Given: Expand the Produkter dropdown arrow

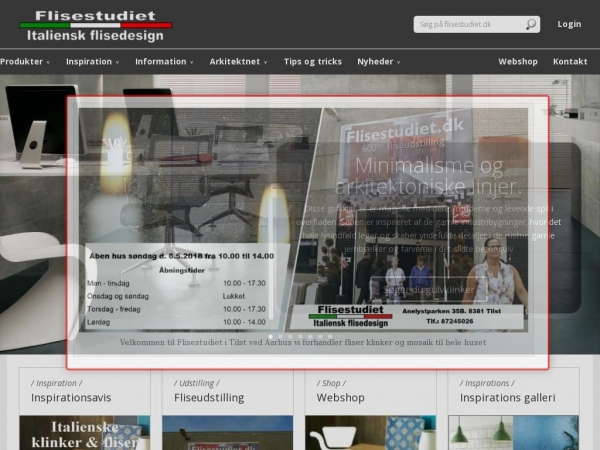Looking at the screenshot, I should 48,62.
